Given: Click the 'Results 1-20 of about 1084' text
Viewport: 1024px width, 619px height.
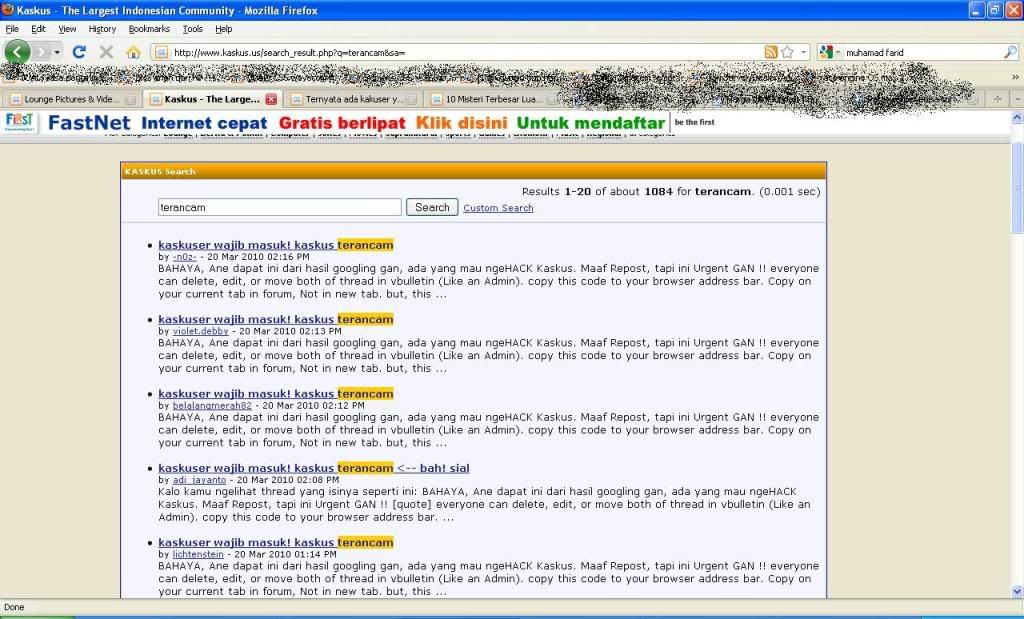Looking at the screenshot, I should [597, 192].
